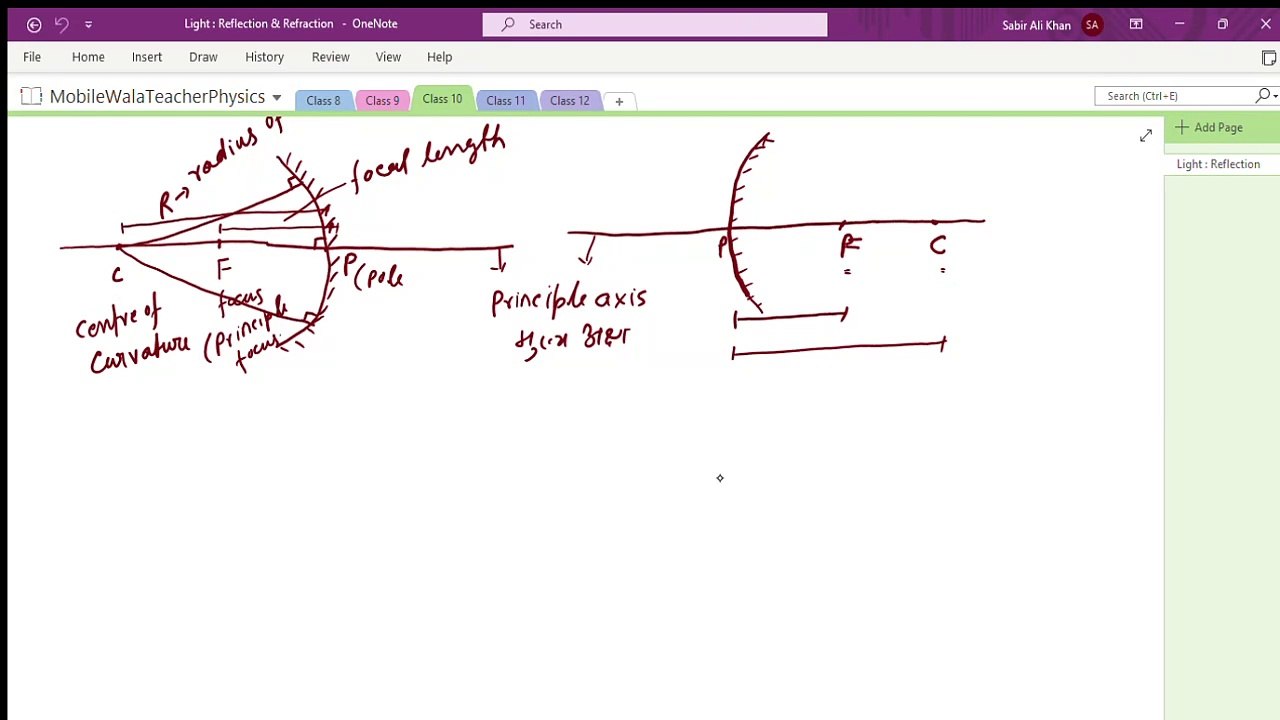Click the magnifier icon in title Search
1280x720 pixels.
[x=508, y=24]
